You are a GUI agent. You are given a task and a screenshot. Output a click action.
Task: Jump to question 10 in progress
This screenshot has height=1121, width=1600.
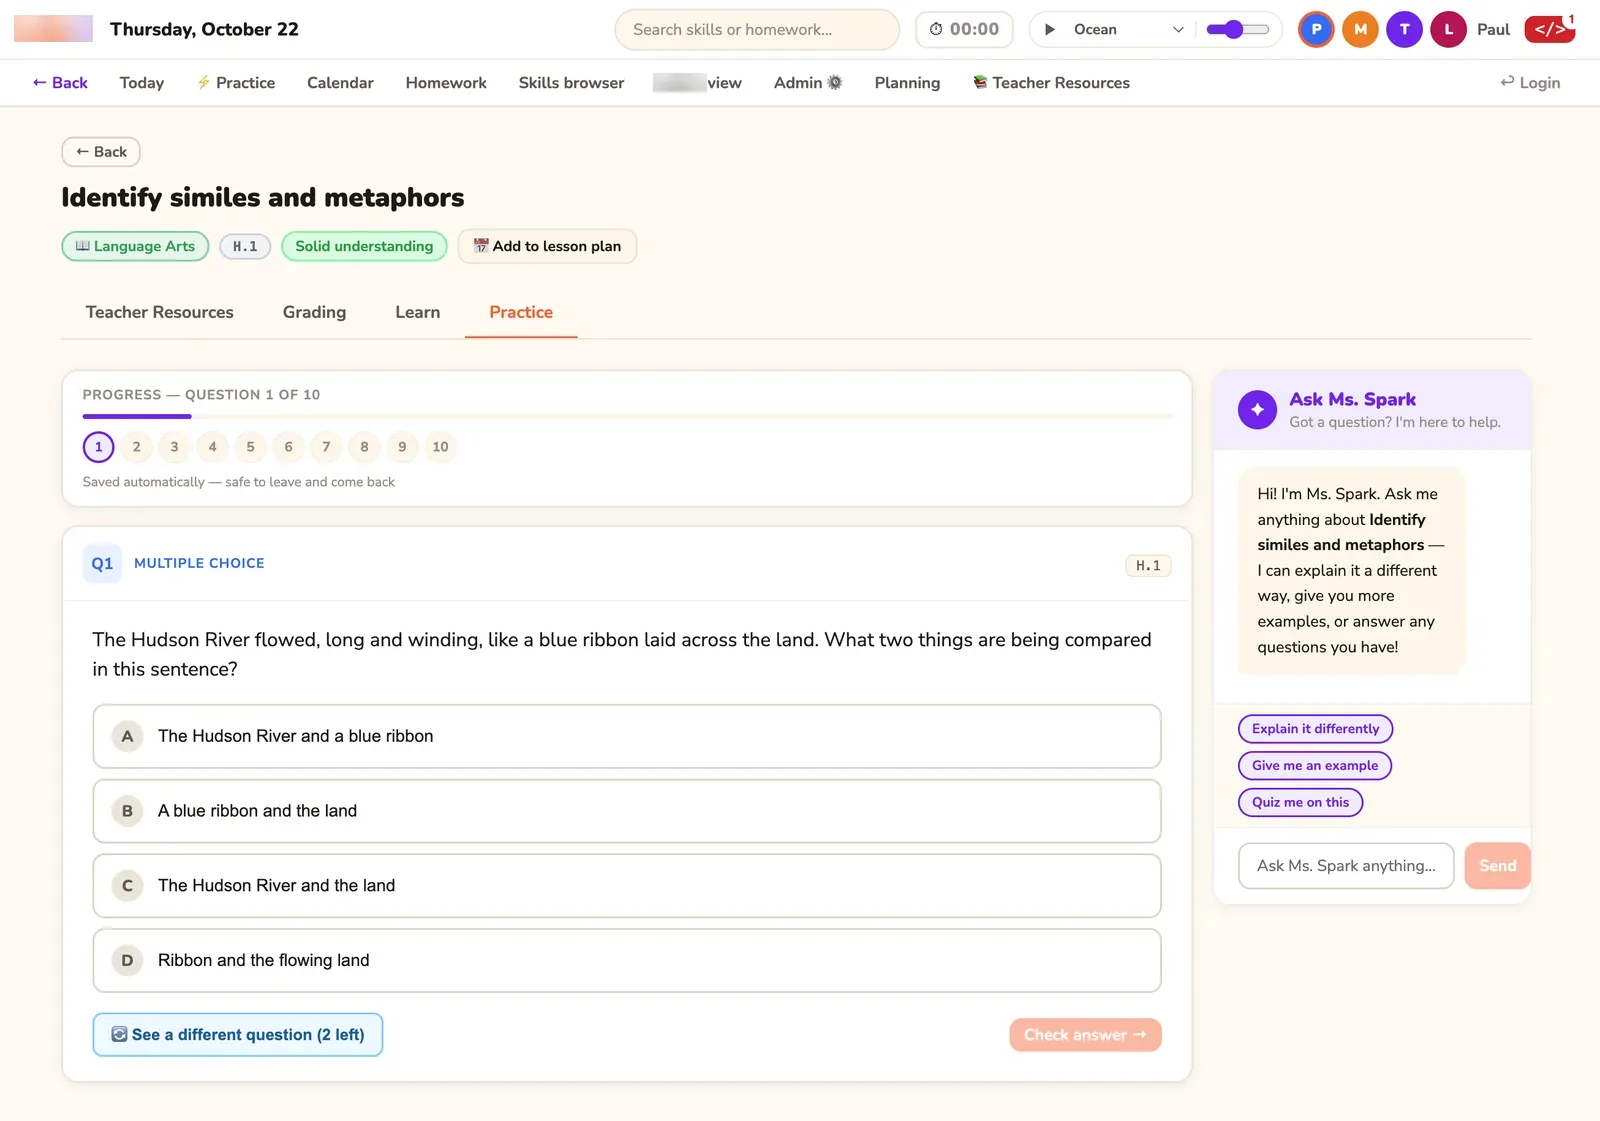click(x=440, y=447)
